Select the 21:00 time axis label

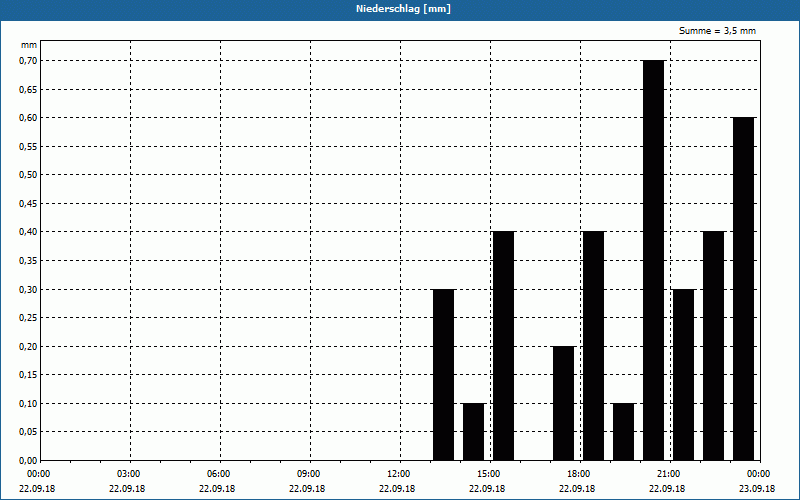[668, 474]
